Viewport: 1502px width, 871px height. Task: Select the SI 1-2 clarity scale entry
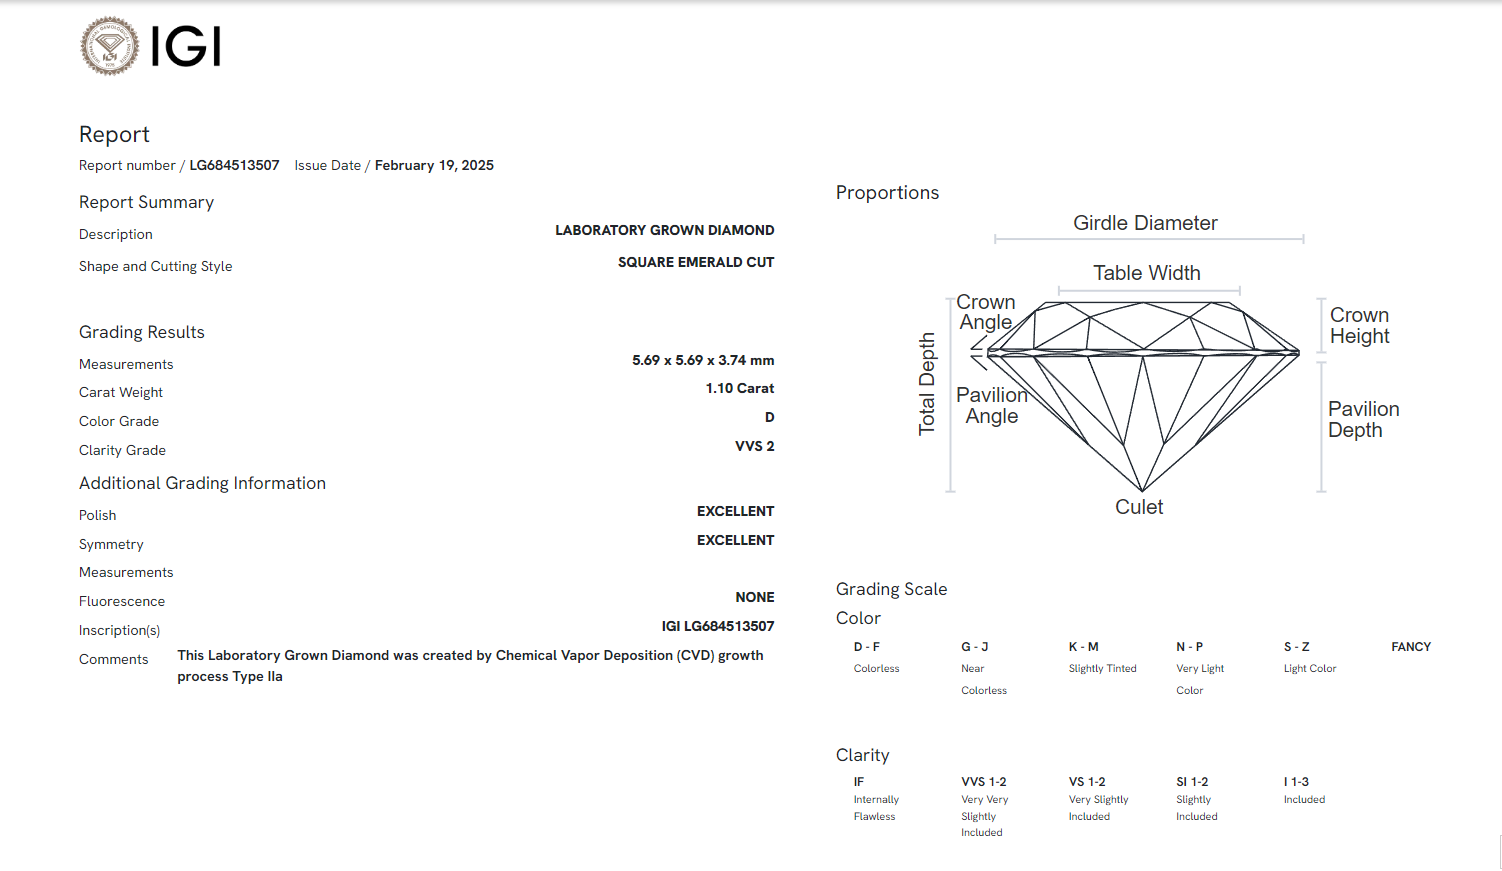(1192, 782)
